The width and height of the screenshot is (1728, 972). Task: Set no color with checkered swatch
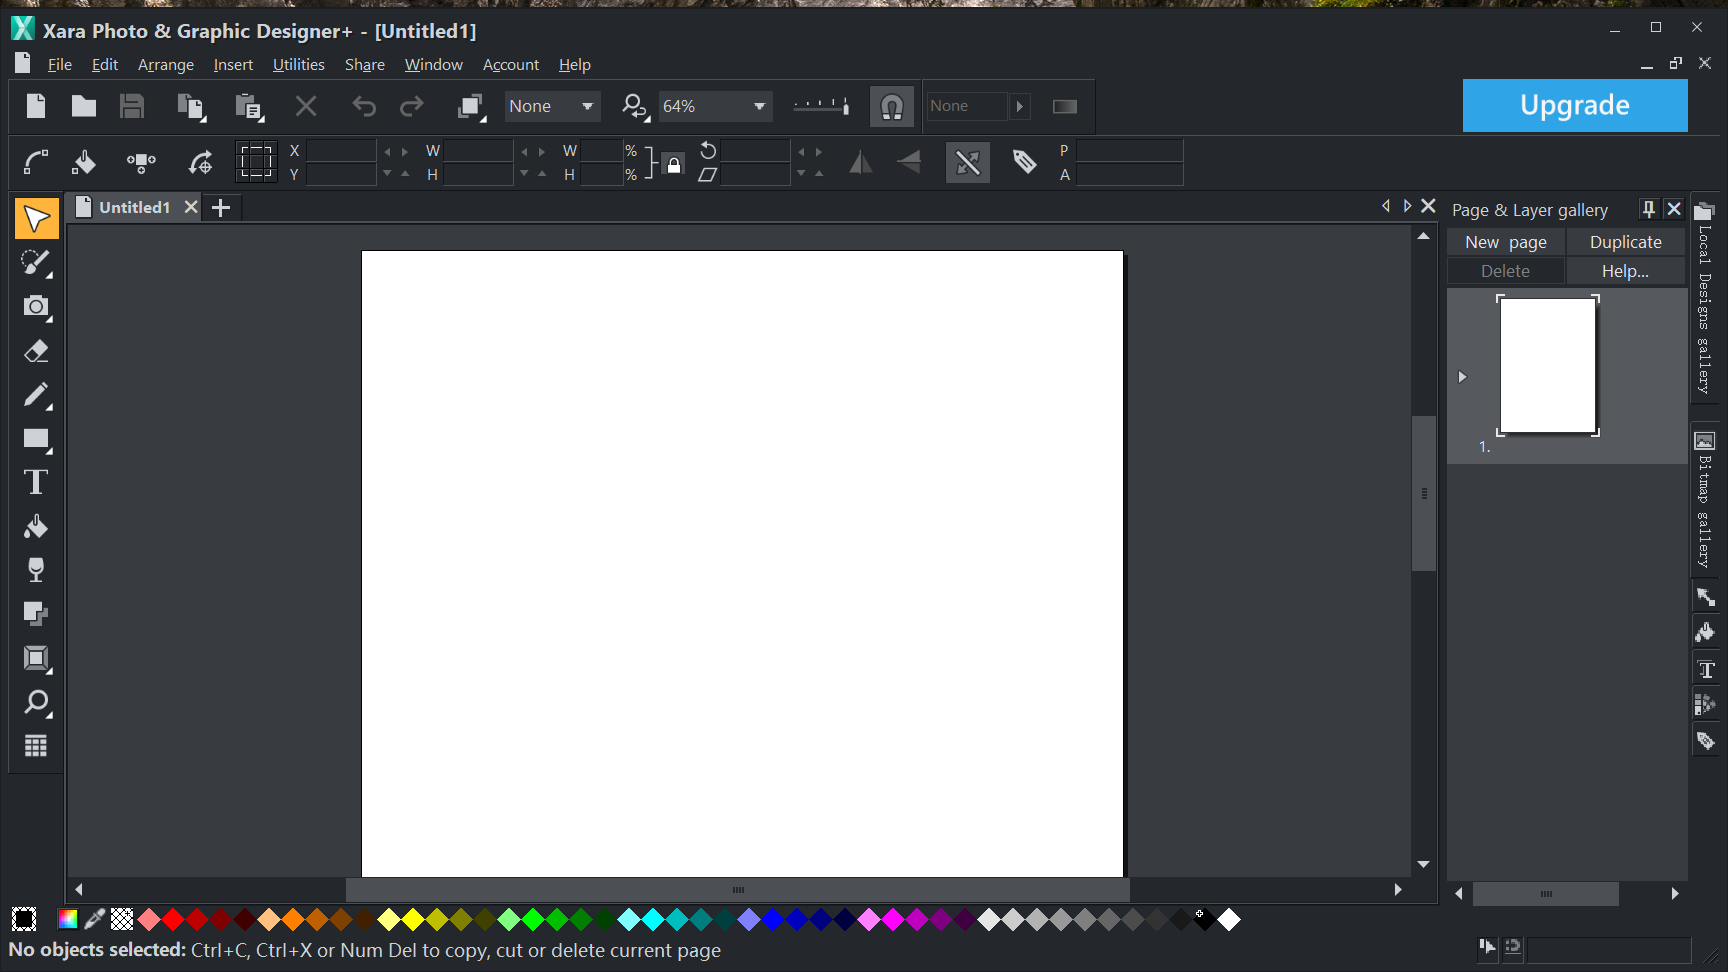coord(122,919)
